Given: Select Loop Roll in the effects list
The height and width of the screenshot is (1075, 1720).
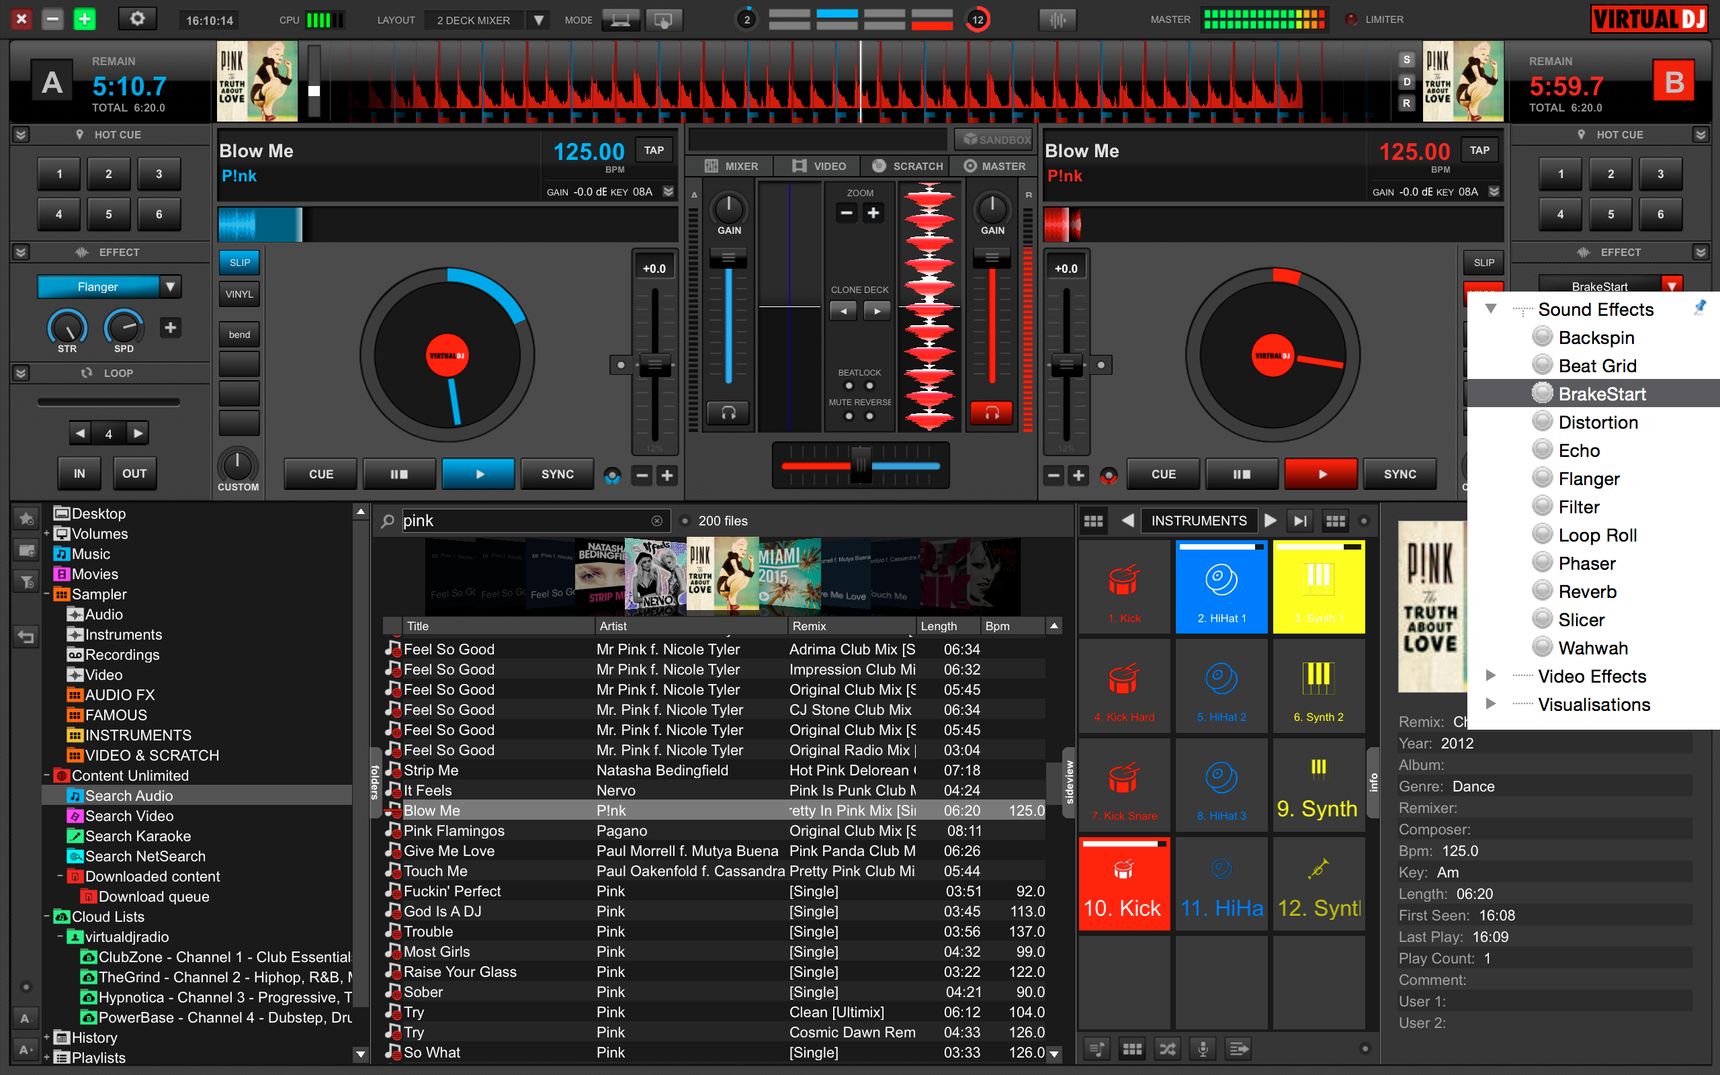Looking at the screenshot, I should pos(1597,535).
